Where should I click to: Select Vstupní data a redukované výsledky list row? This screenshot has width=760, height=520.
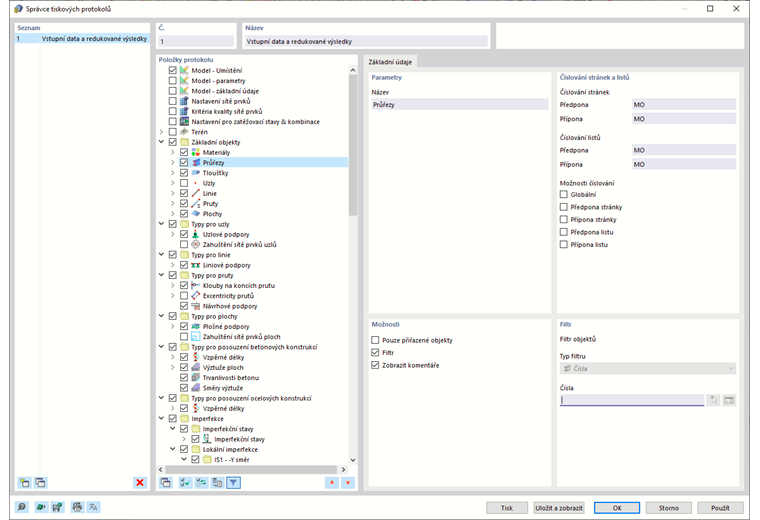click(82, 39)
